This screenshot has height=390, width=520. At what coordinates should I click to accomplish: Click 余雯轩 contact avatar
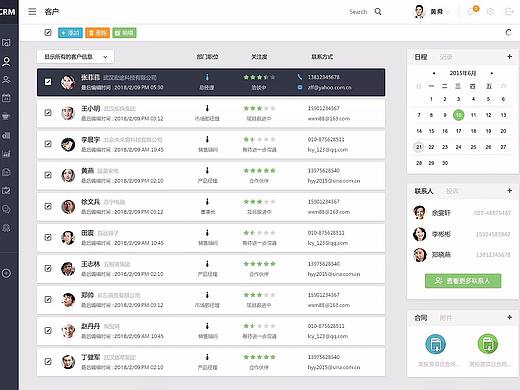[x=419, y=212]
